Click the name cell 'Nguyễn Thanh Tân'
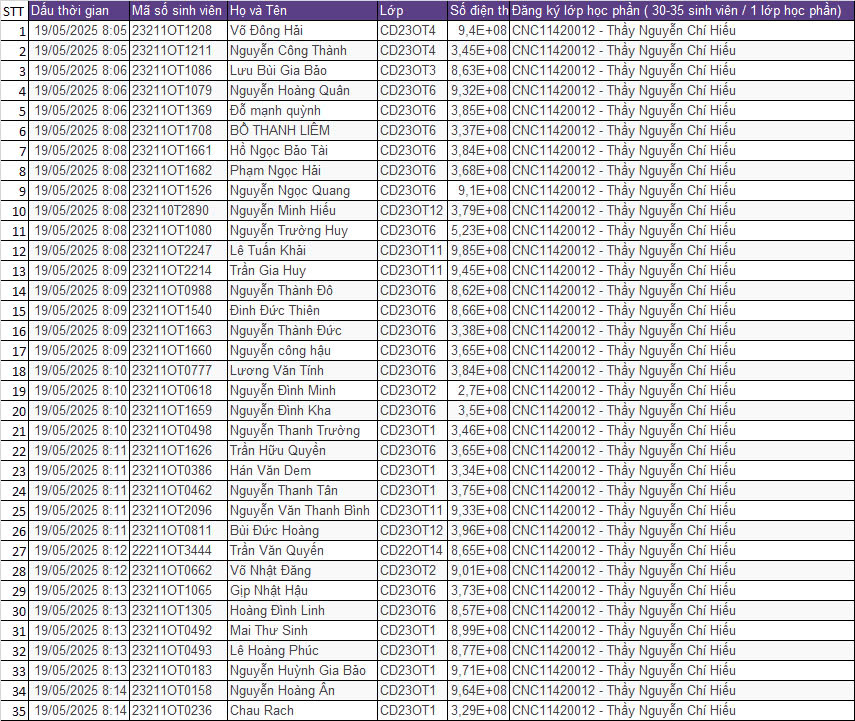Screen dimensions: 855x721 click(302, 490)
